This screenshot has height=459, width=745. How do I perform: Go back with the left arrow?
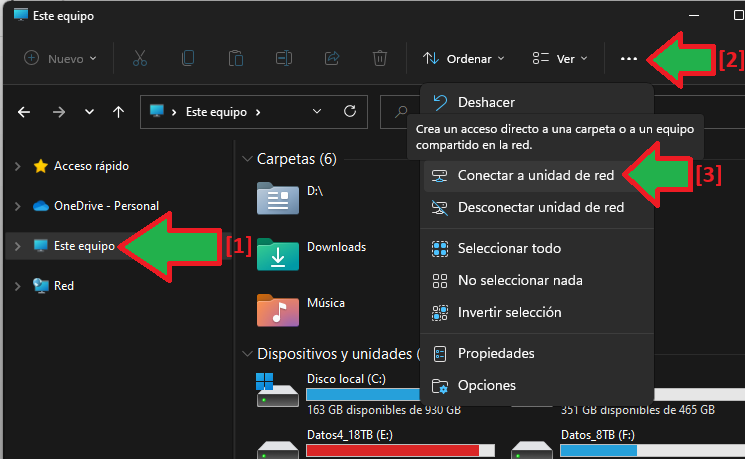click(24, 112)
